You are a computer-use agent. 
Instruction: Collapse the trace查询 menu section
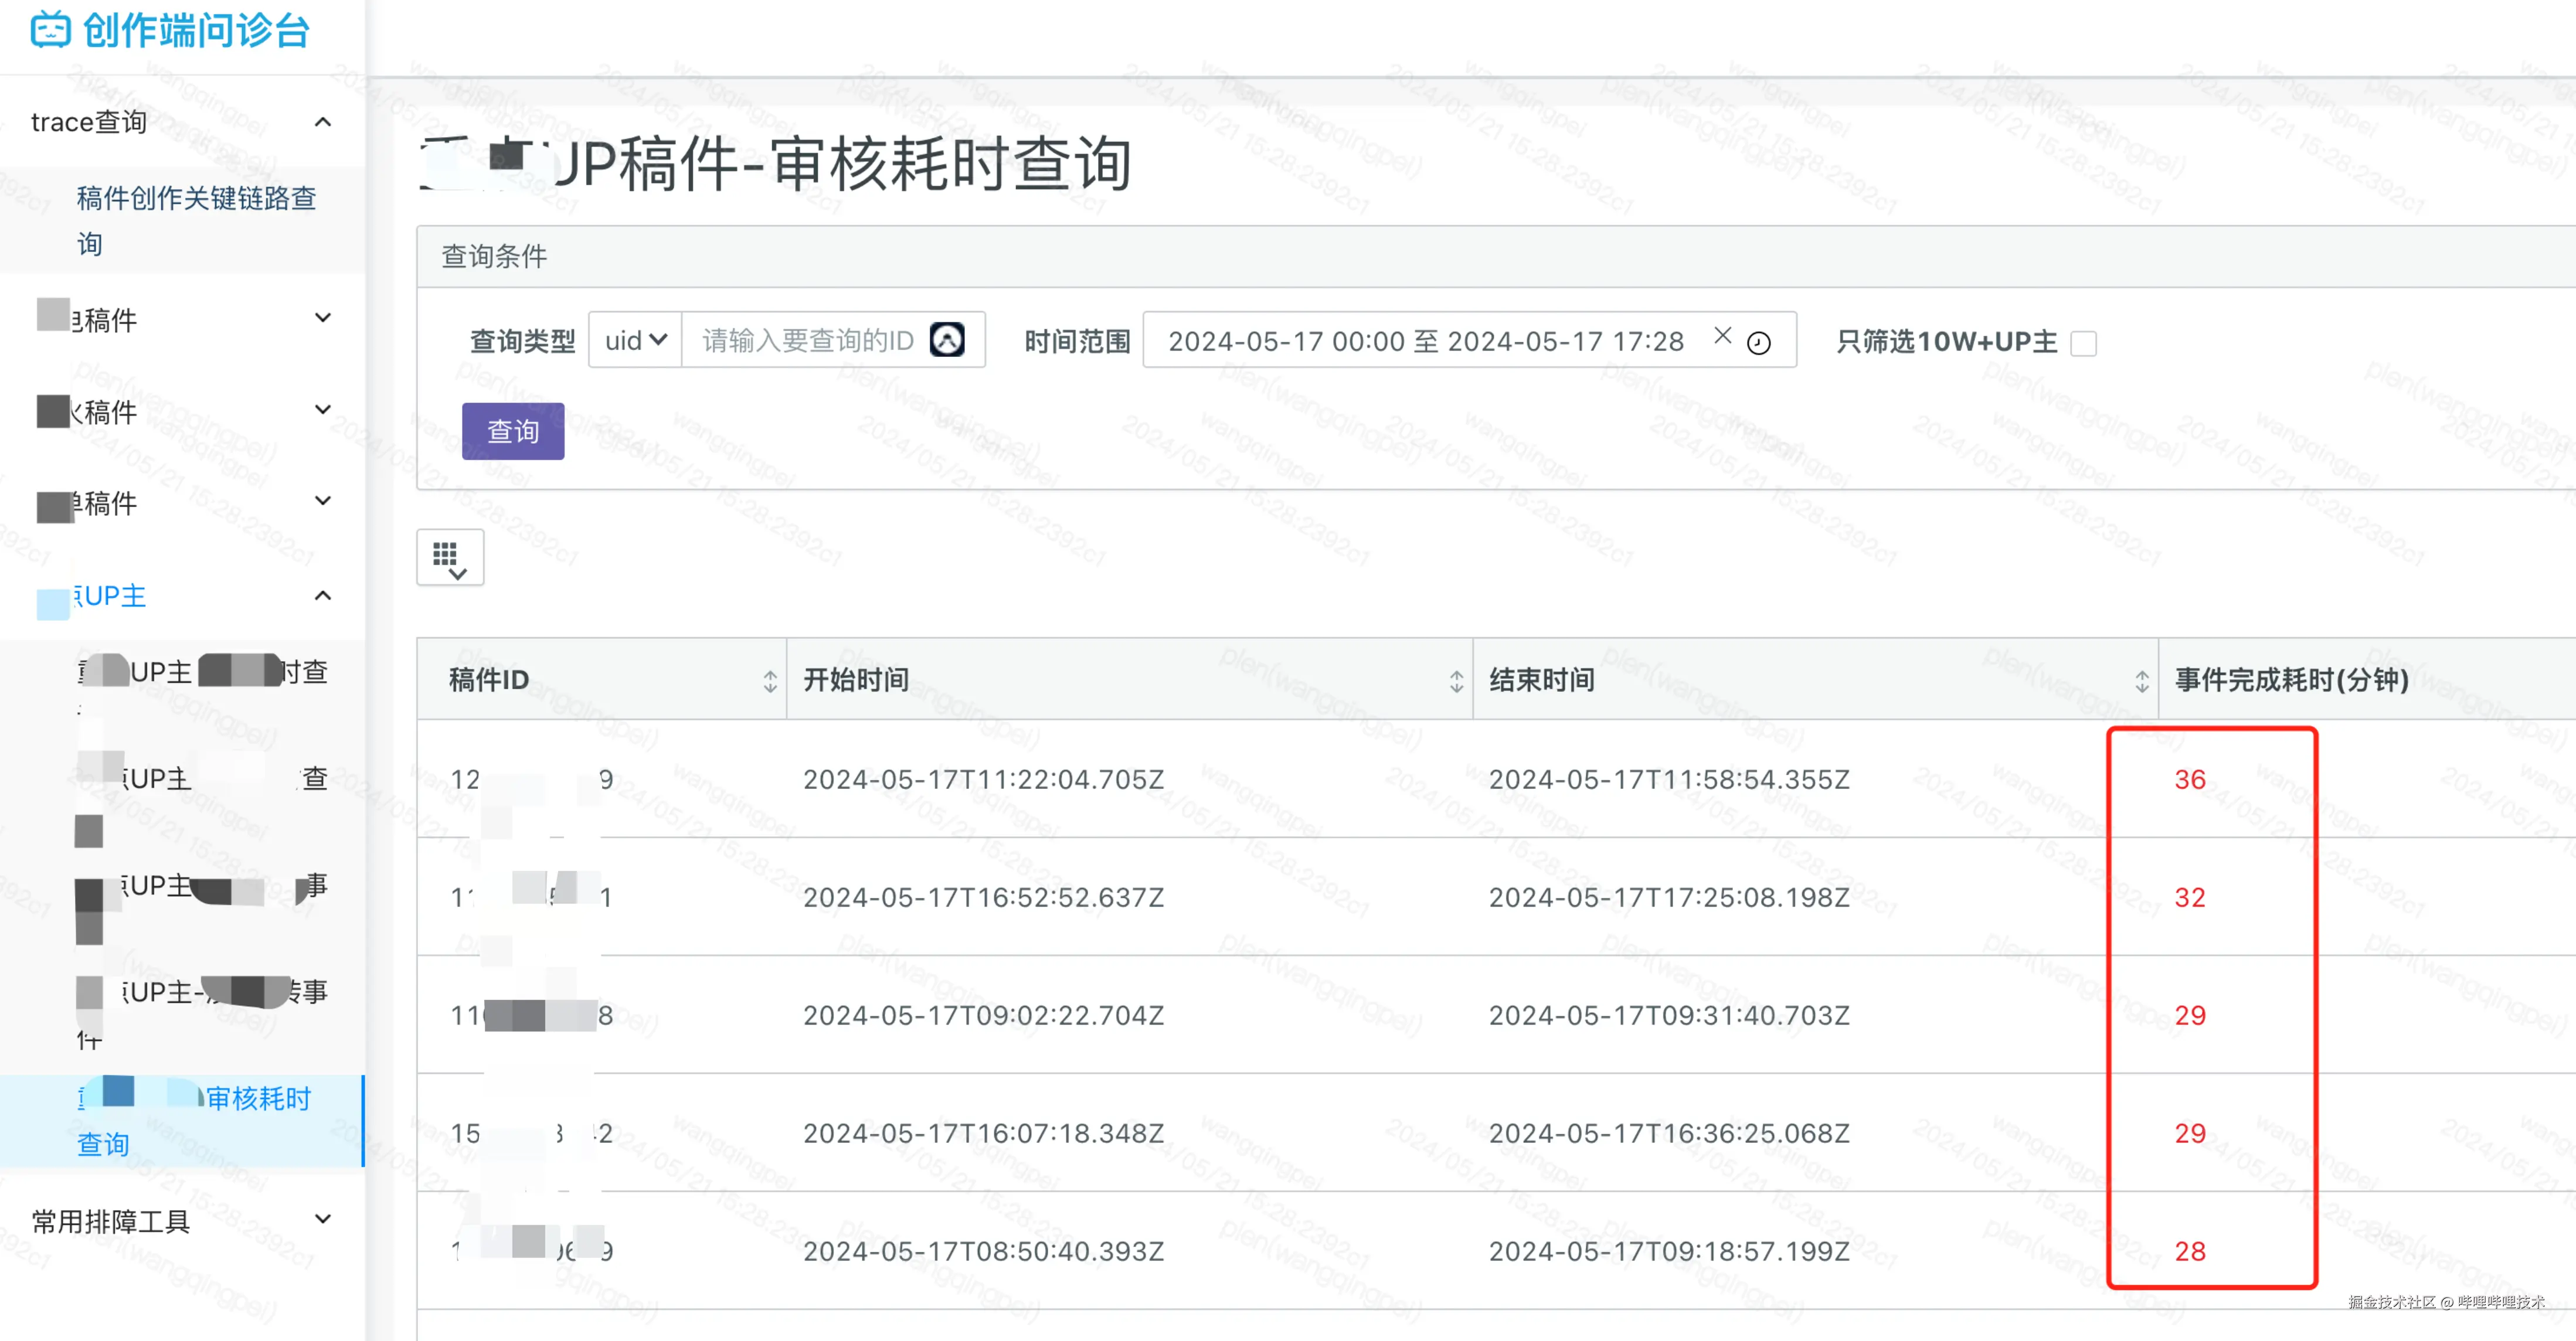coord(322,122)
